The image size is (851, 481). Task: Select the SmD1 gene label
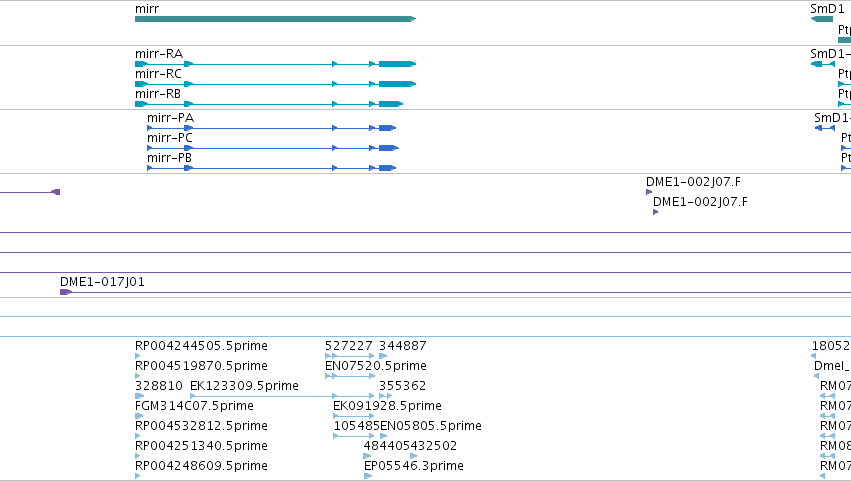coord(827,9)
